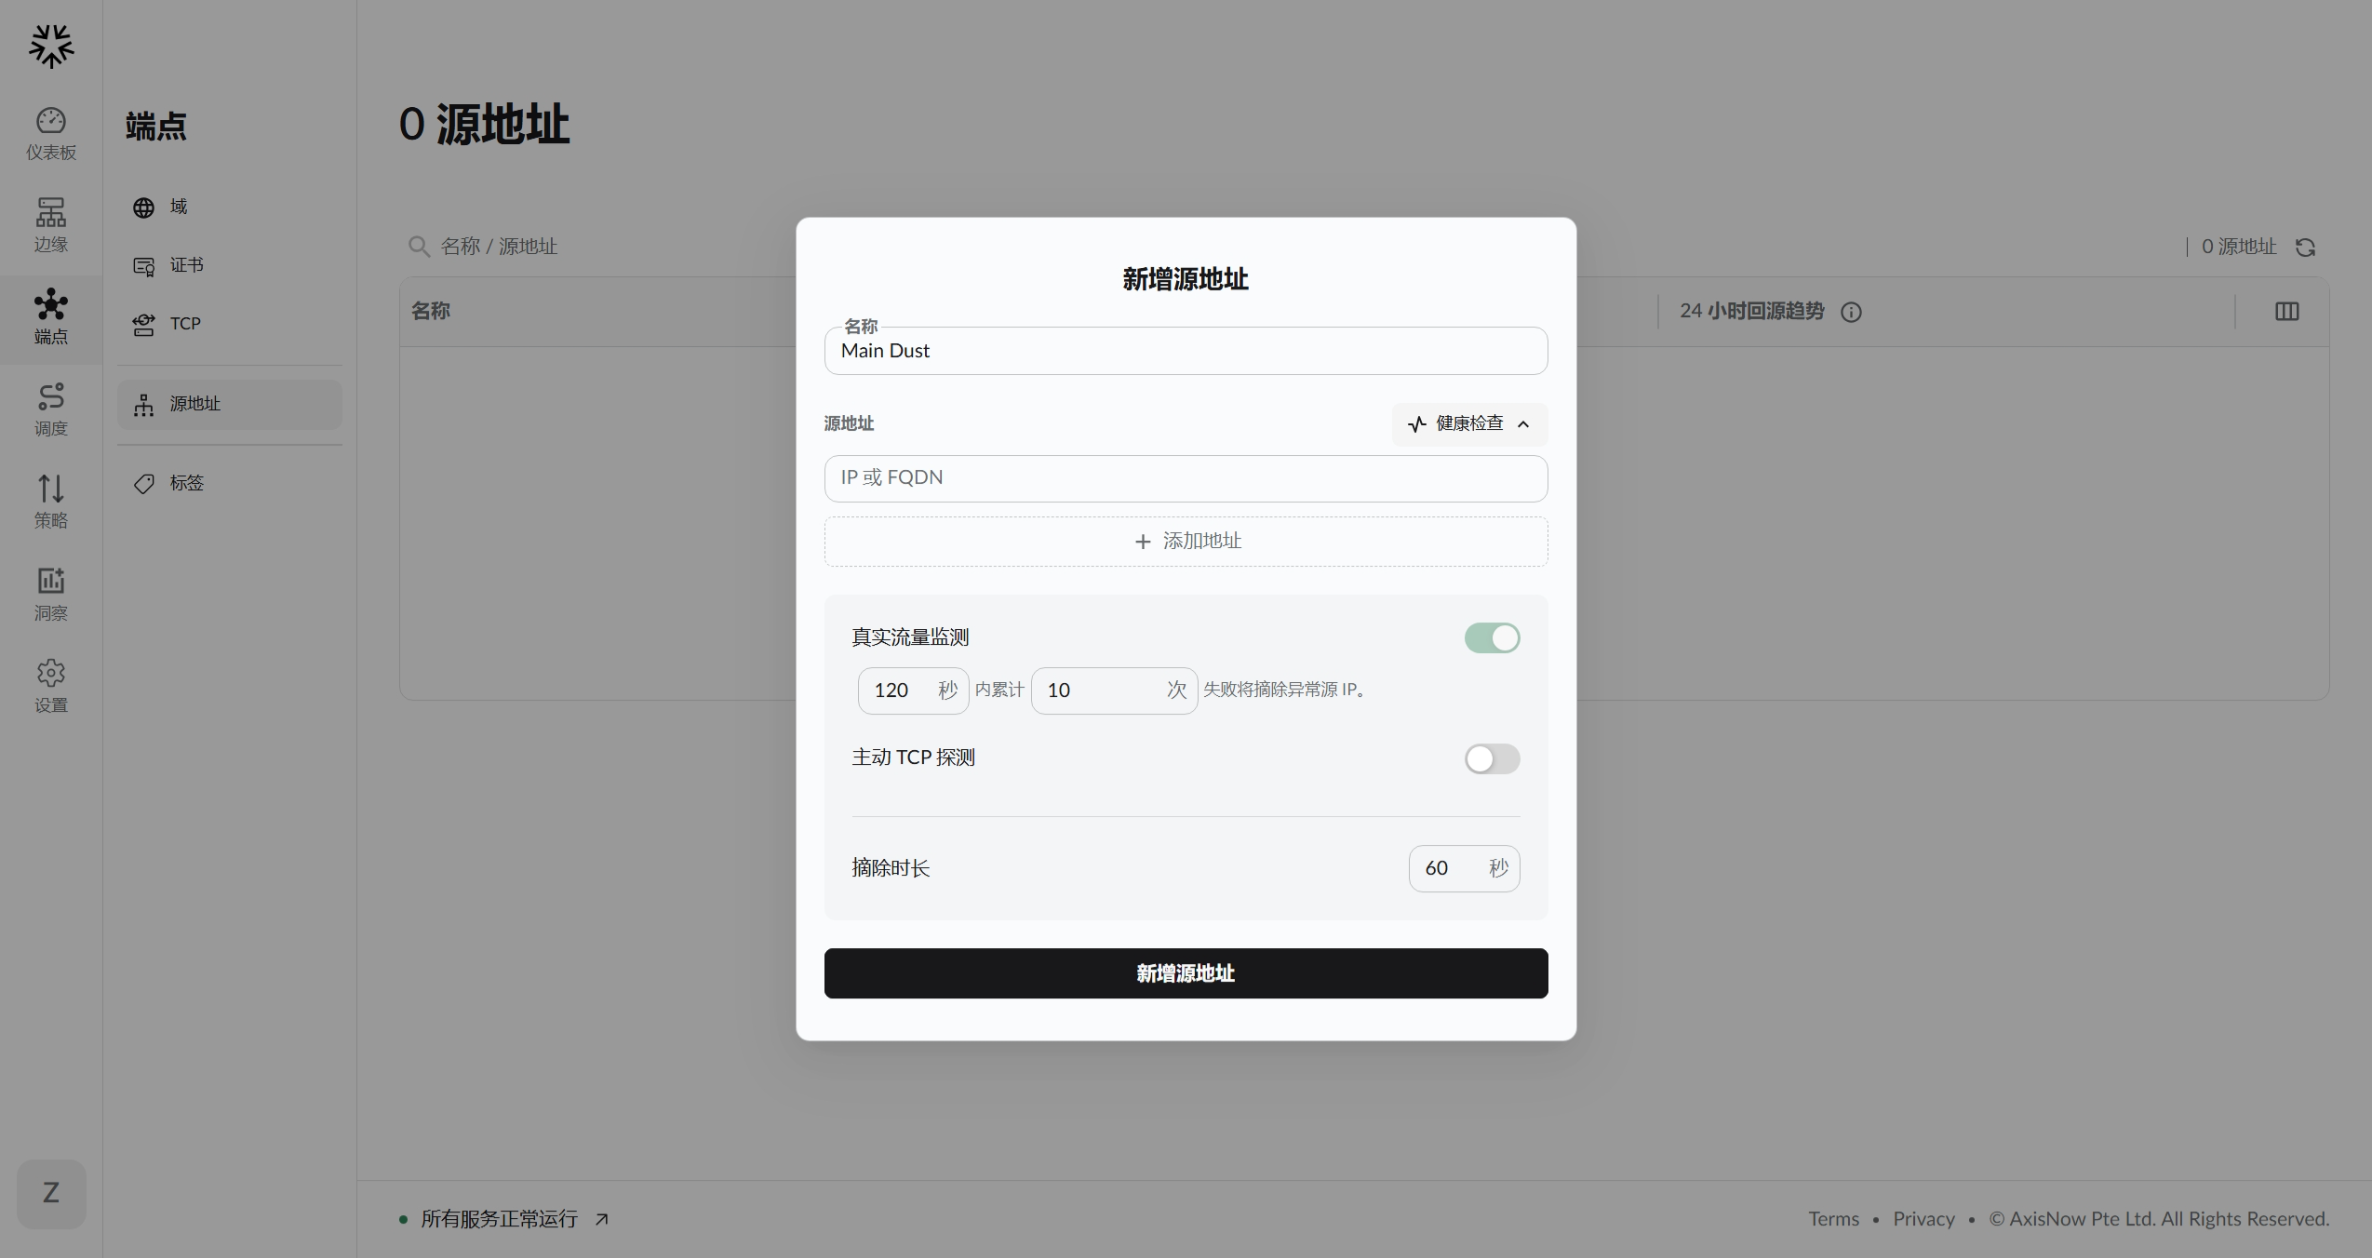Enable the 主动 TCP 探测 toggle
The image size is (2372, 1258).
1492,759
